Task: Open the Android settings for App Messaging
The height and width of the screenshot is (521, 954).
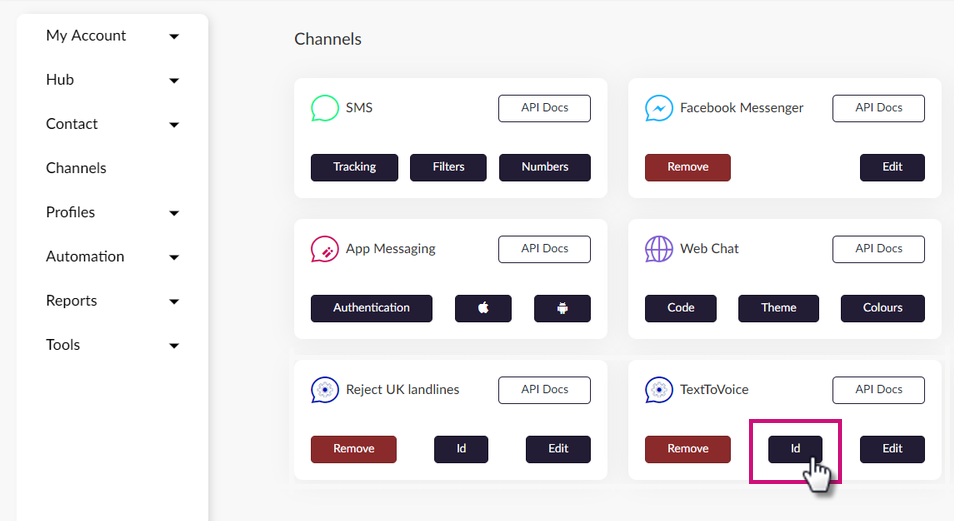Action: point(562,308)
